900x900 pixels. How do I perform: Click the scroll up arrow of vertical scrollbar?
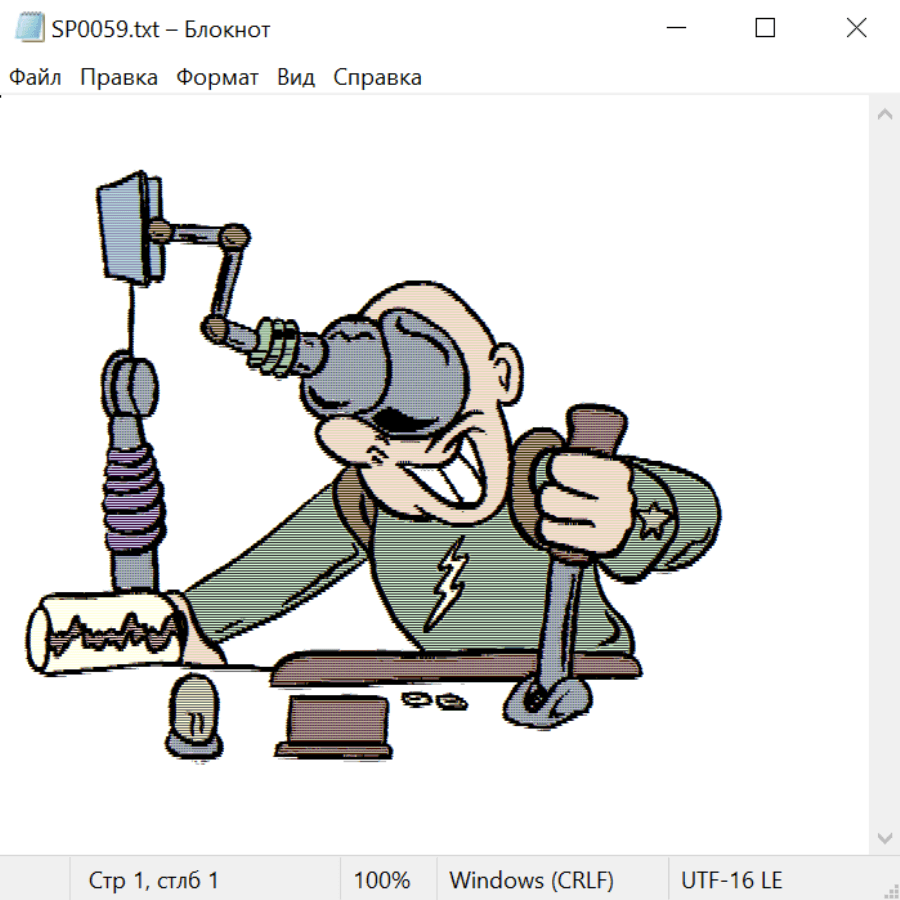(884, 115)
